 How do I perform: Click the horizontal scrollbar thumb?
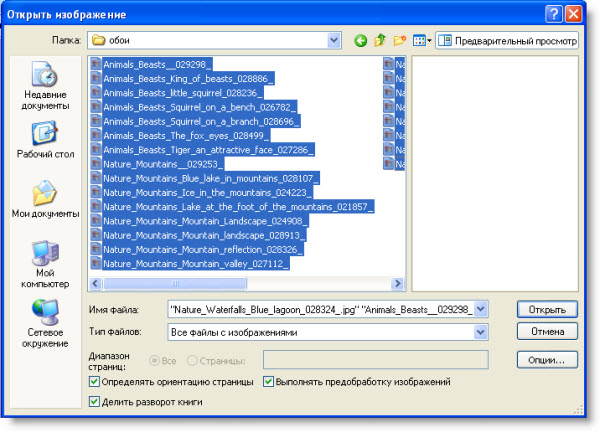click(x=176, y=284)
